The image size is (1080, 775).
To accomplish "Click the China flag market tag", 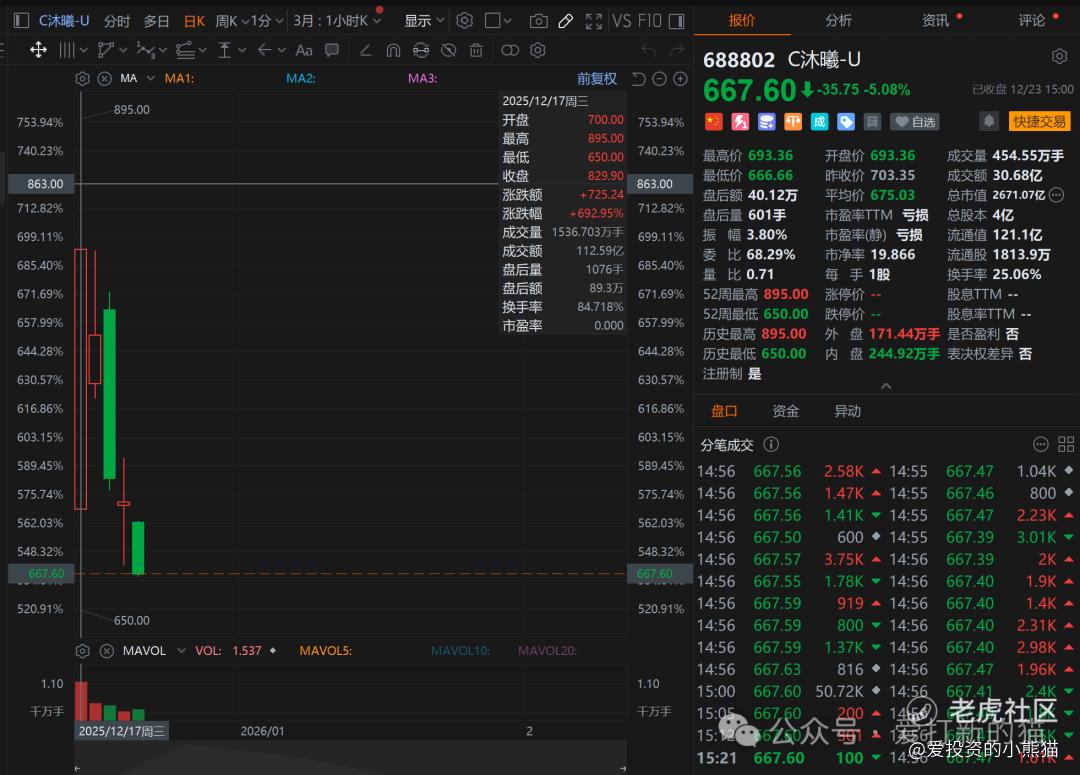I will (x=714, y=122).
